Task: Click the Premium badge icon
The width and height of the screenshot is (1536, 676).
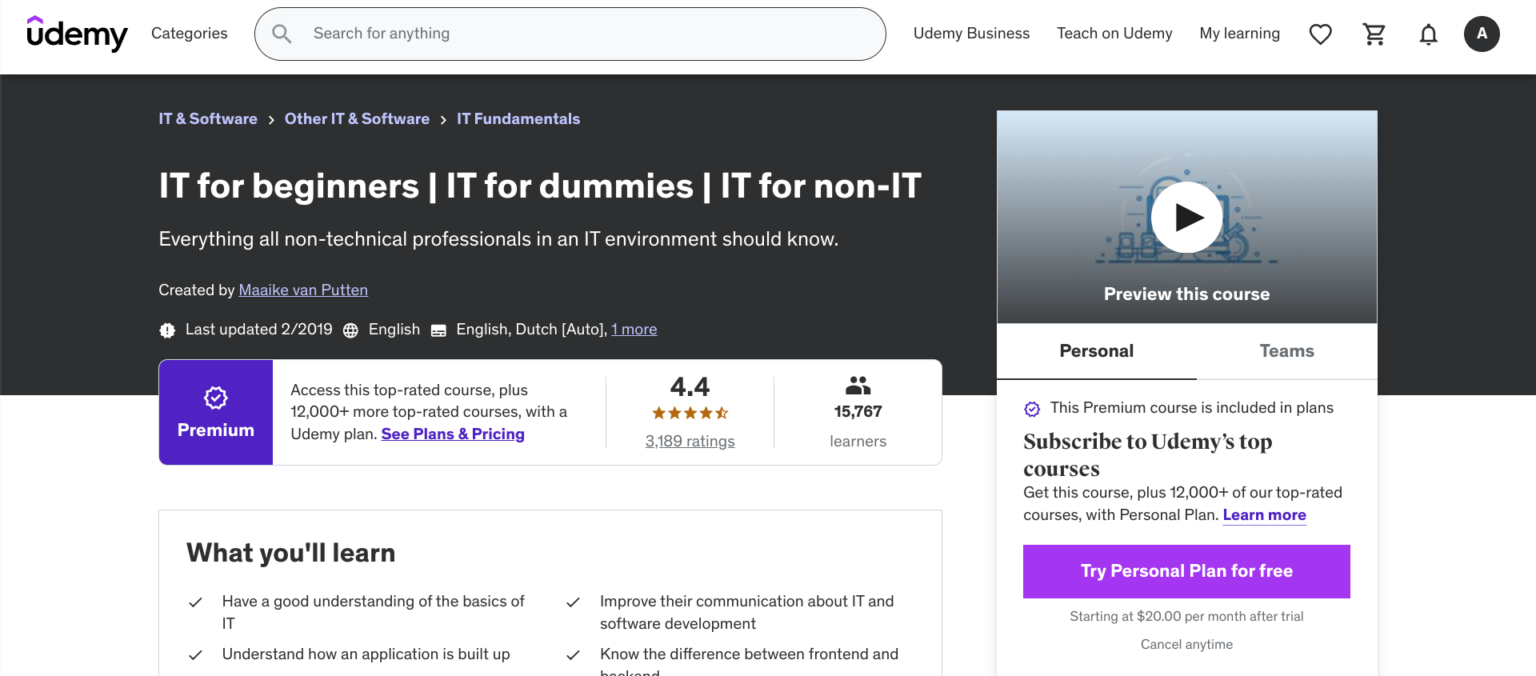Action: [215, 397]
